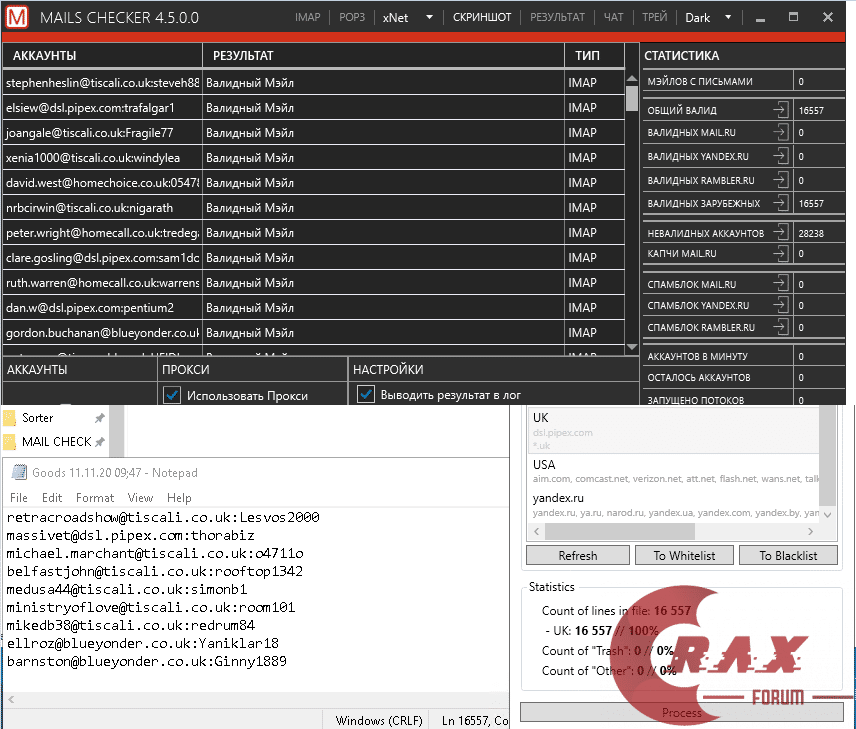Click the pin icon next to Sorter folder
The image size is (856, 729).
tap(99, 418)
